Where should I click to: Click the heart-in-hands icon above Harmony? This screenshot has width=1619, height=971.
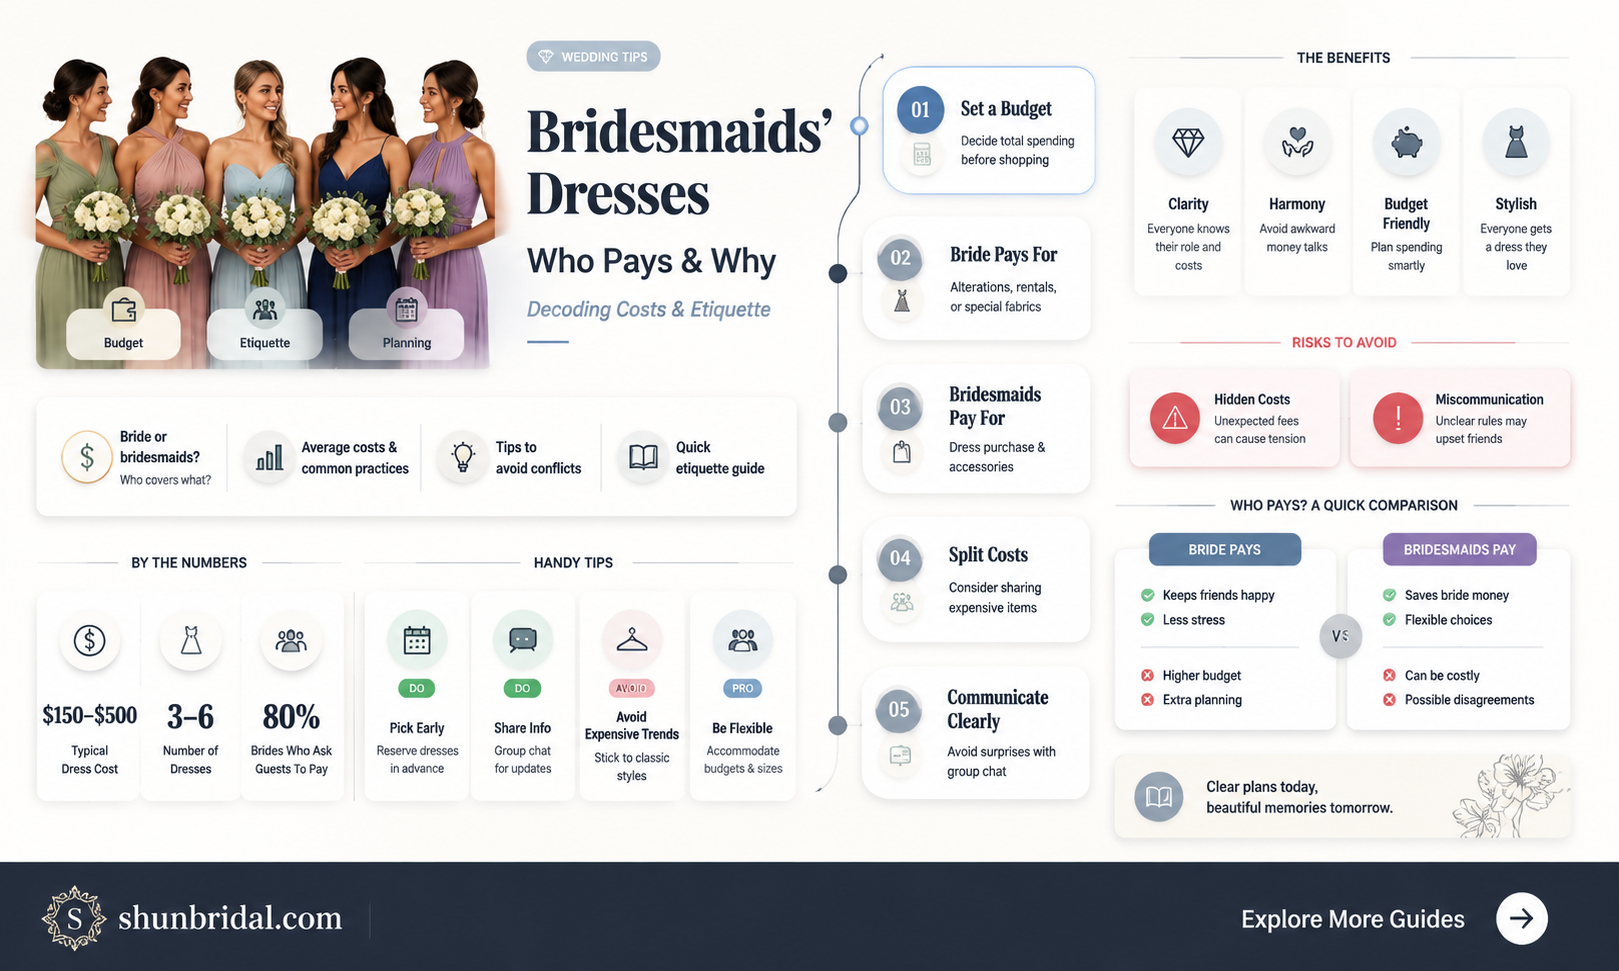coord(1297,143)
